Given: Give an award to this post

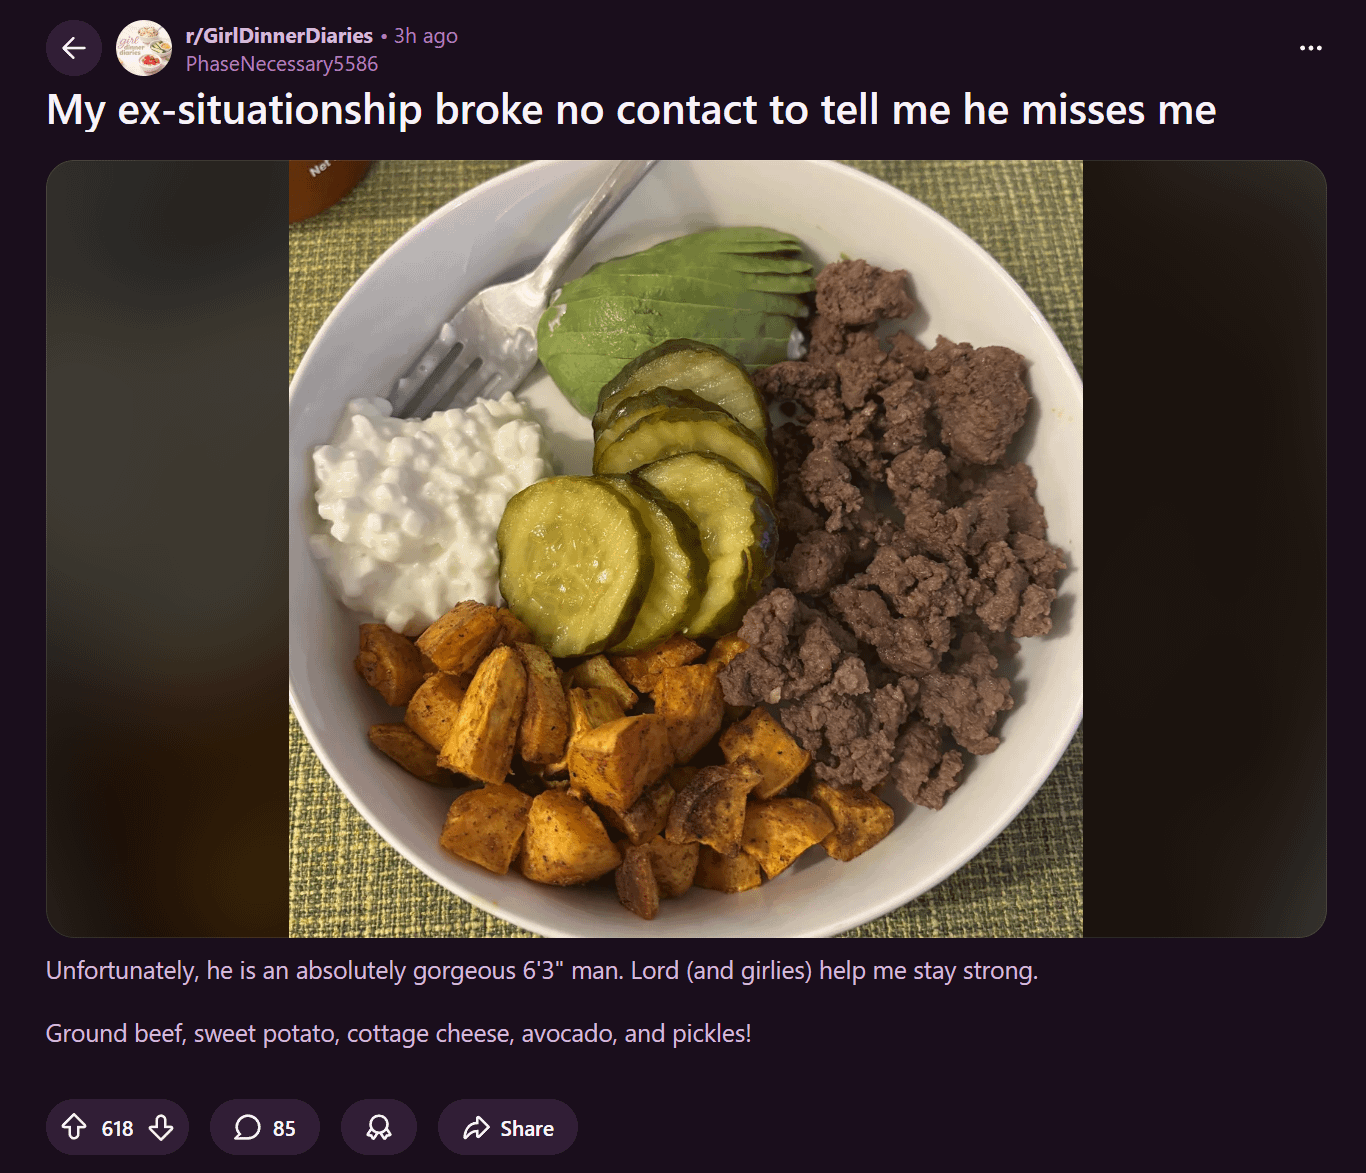Looking at the screenshot, I should [379, 1127].
